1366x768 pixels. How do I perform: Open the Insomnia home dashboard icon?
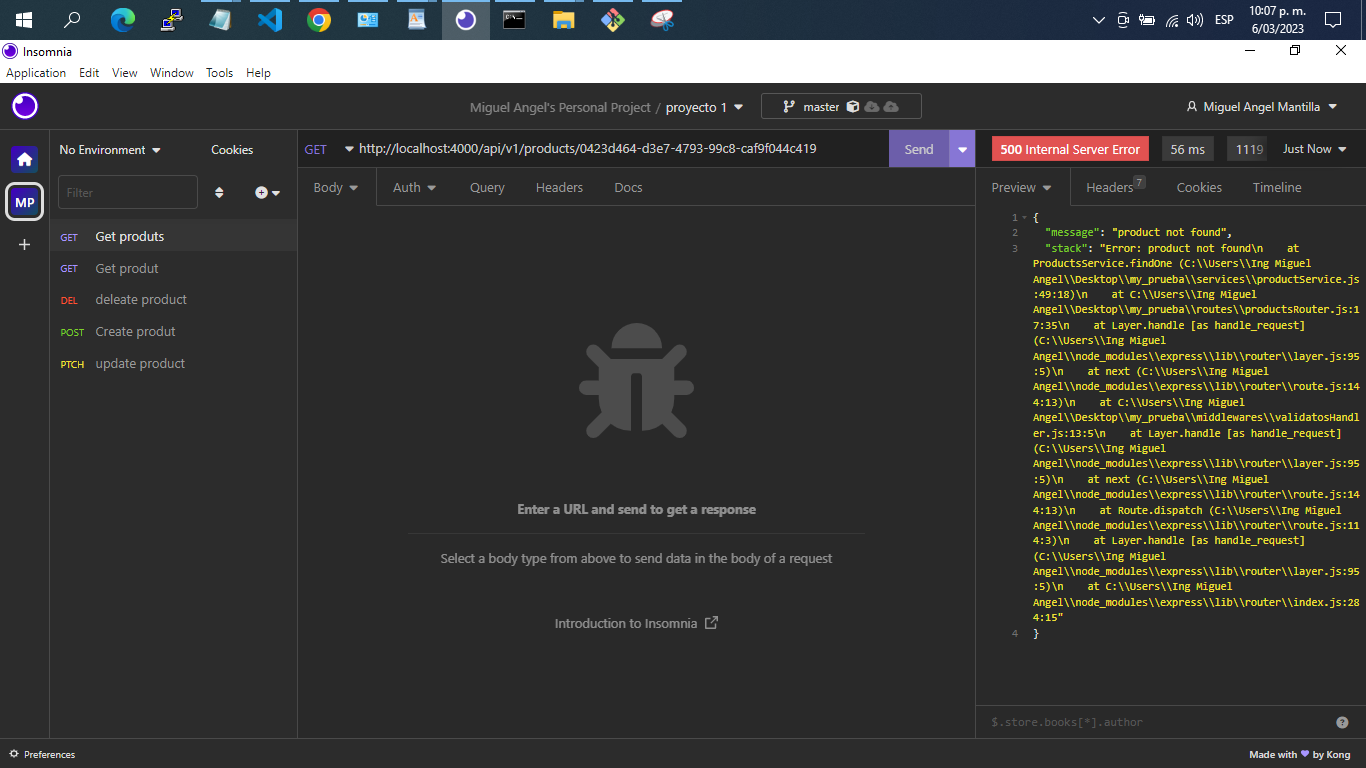click(24, 158)
